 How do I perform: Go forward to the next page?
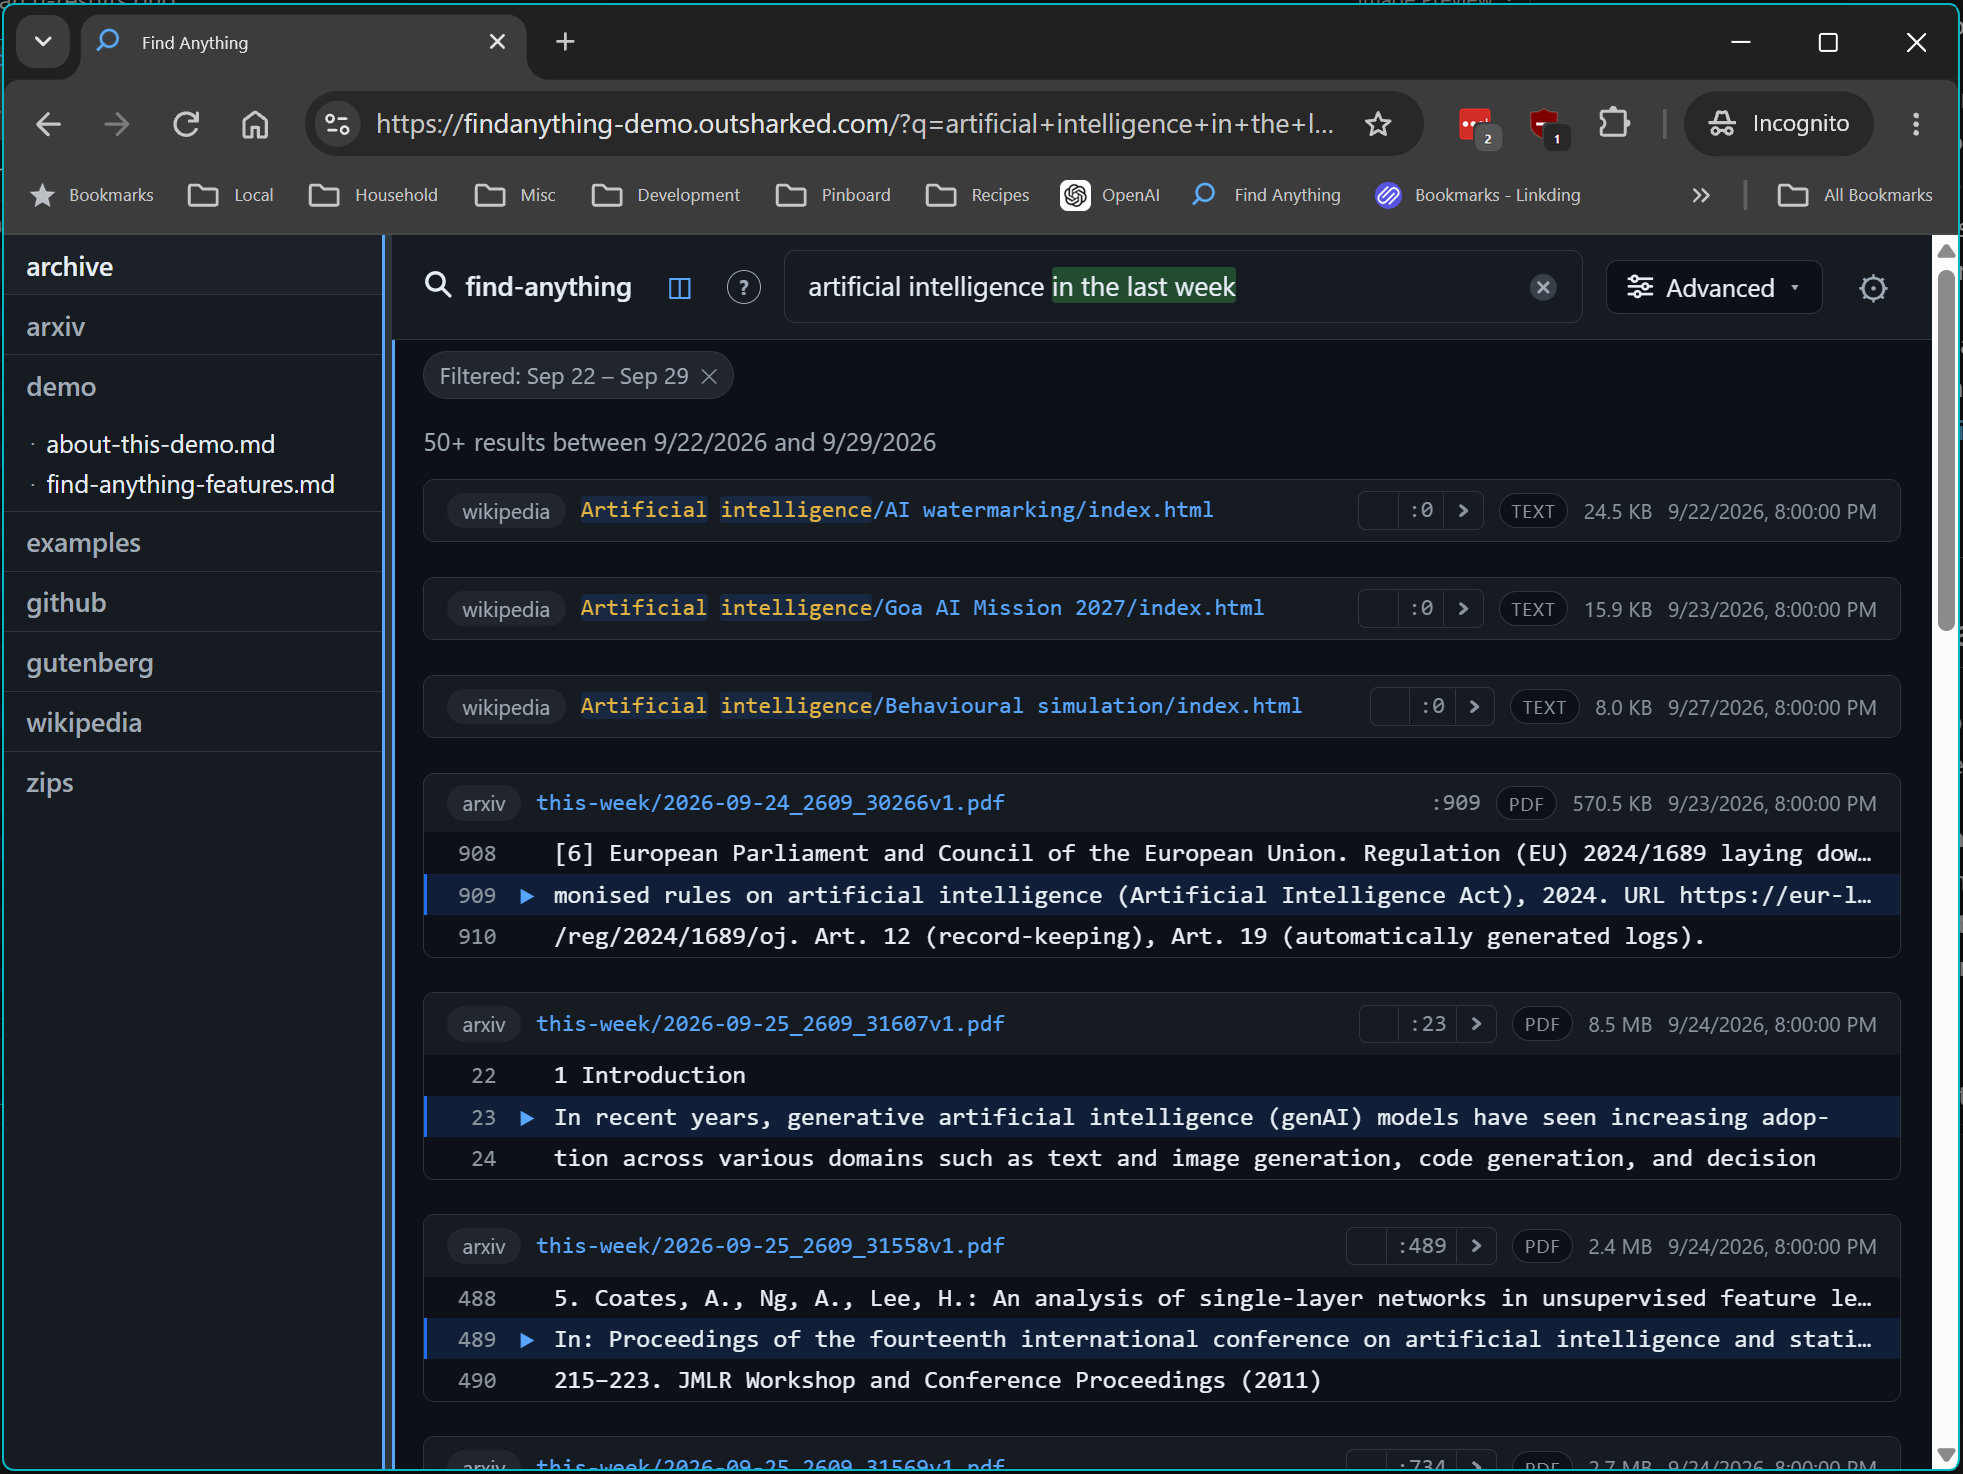pyautogui.click(x=117, y=124)
